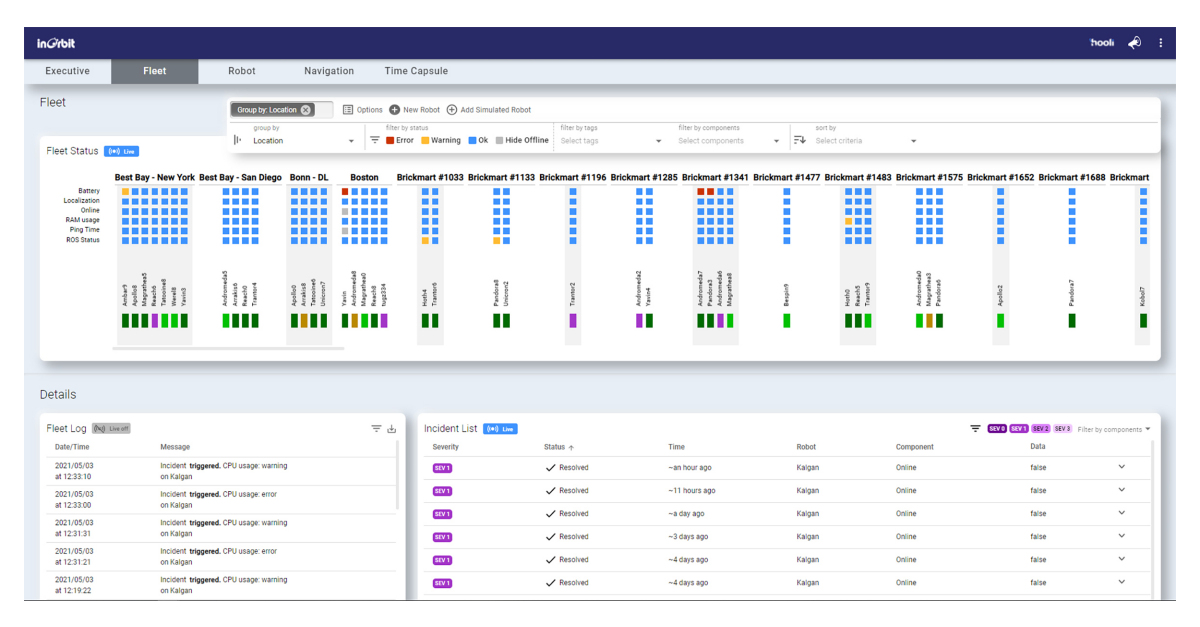Click the InOrbit logo
Screen dimensions: 1200x627
(56, 43)
